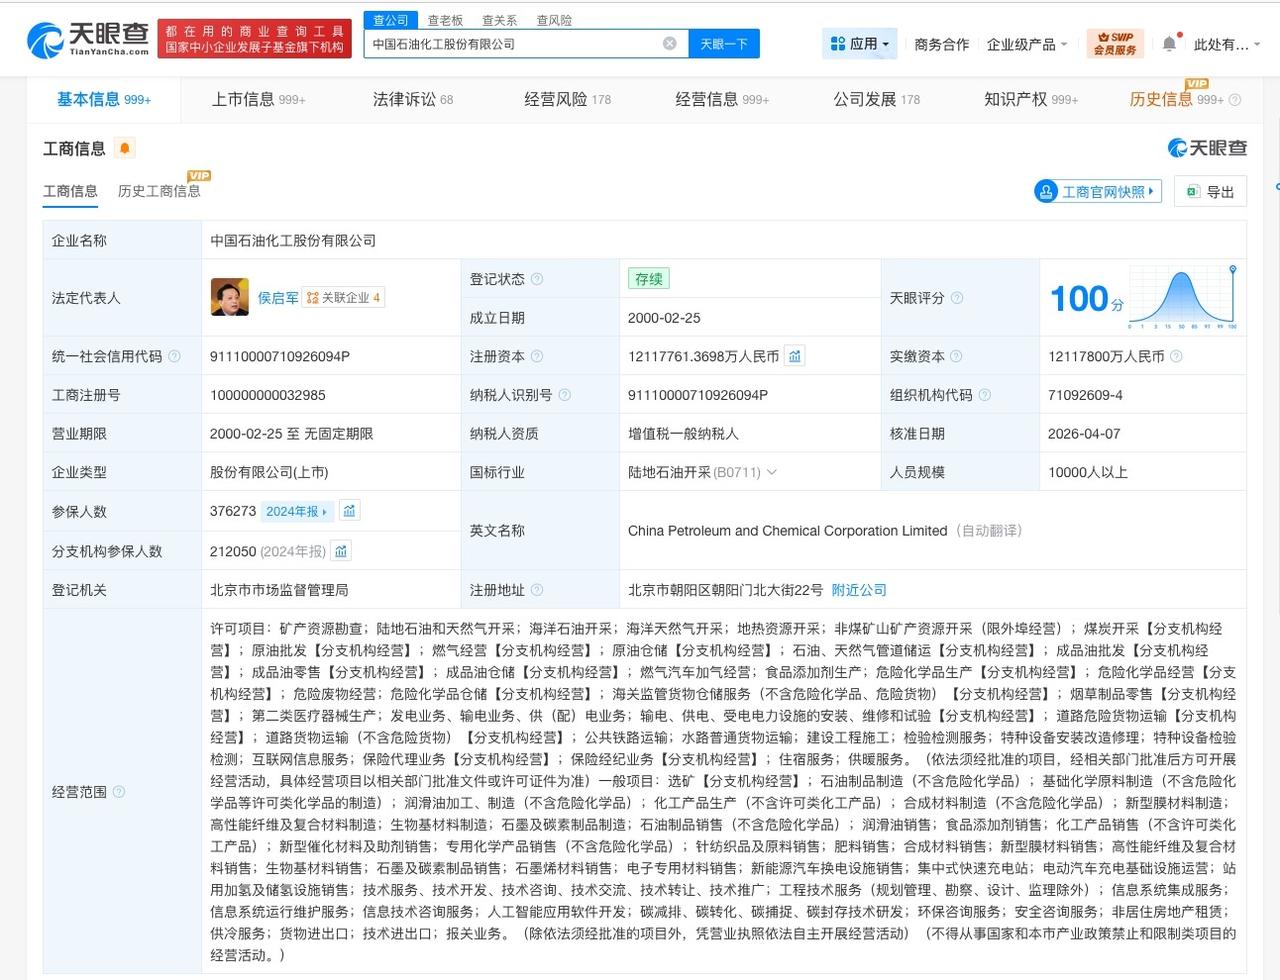Click the help icon next to 天眼评分
The image size is (1280, 980).
(x=956, y=298)
